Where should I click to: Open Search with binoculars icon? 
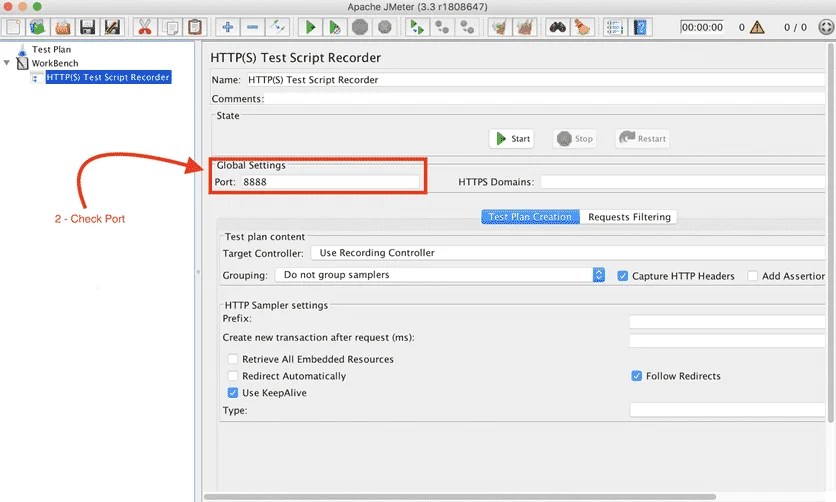click(x=557, y=27)
